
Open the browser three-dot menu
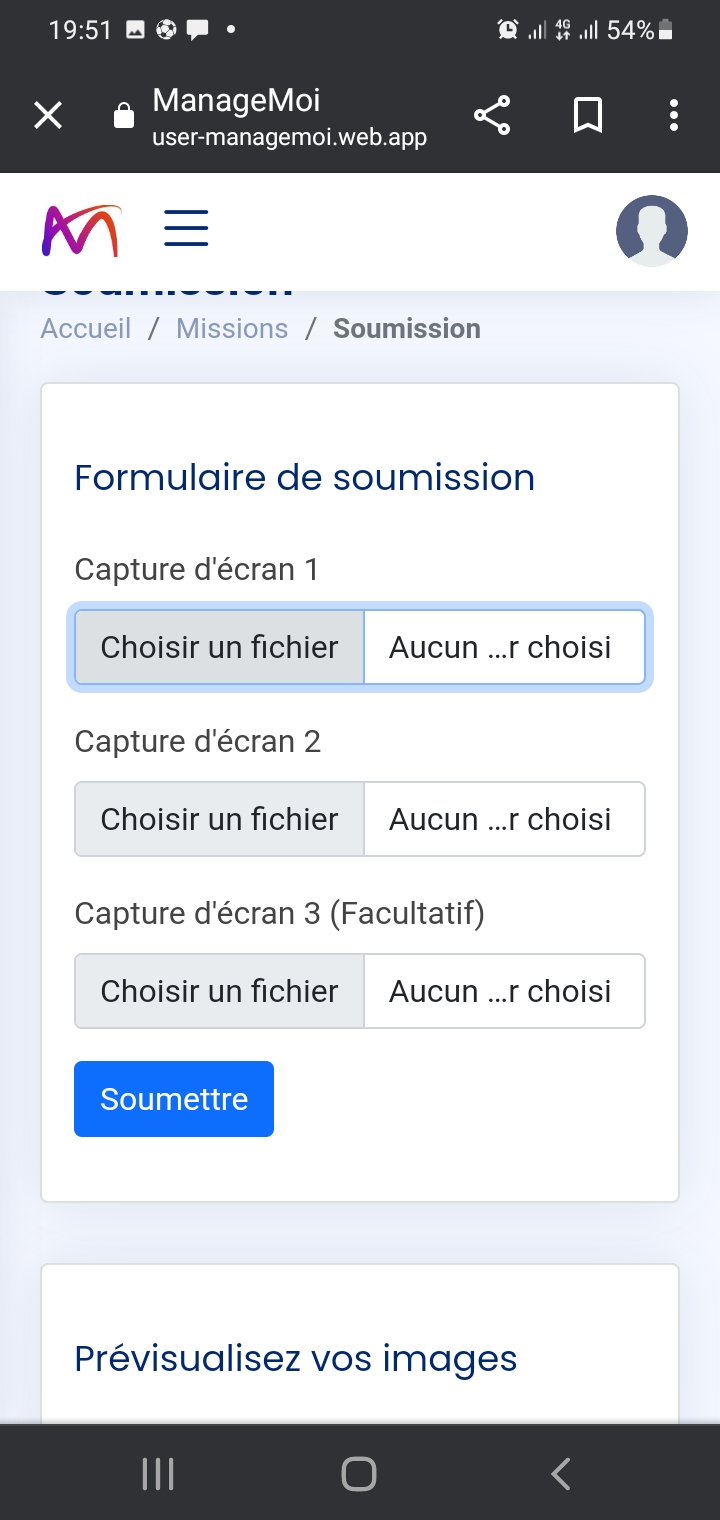point(674,116)
